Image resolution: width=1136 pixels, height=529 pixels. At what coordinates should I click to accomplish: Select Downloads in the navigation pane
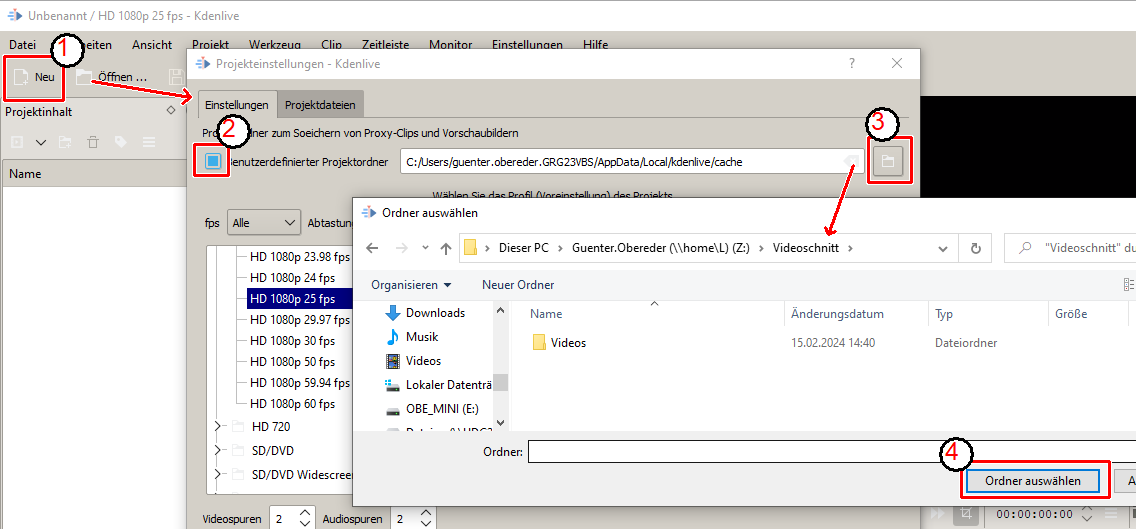[434, 313]
